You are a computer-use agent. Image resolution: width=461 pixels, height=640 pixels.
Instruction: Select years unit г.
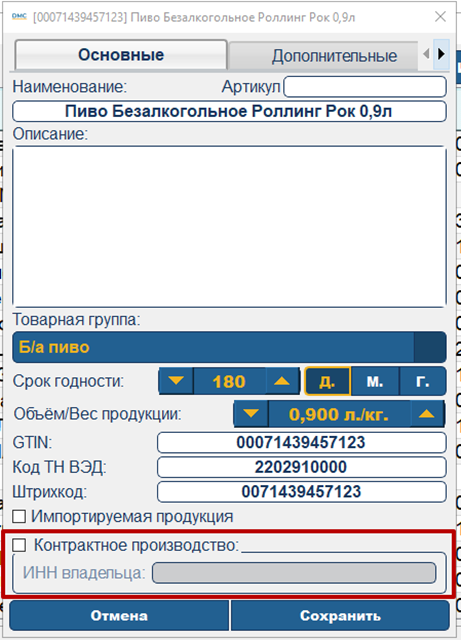(422, 381)
